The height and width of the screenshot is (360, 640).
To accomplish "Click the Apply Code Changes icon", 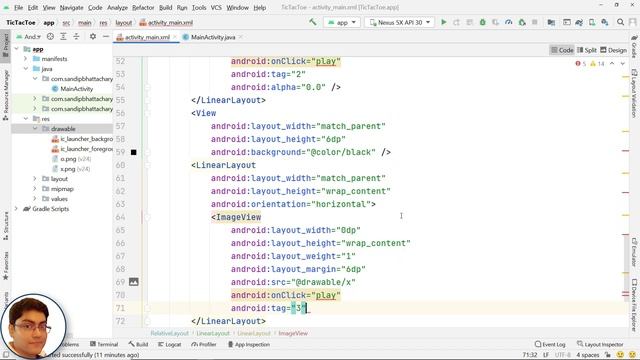I will click(x=469, y=22).
